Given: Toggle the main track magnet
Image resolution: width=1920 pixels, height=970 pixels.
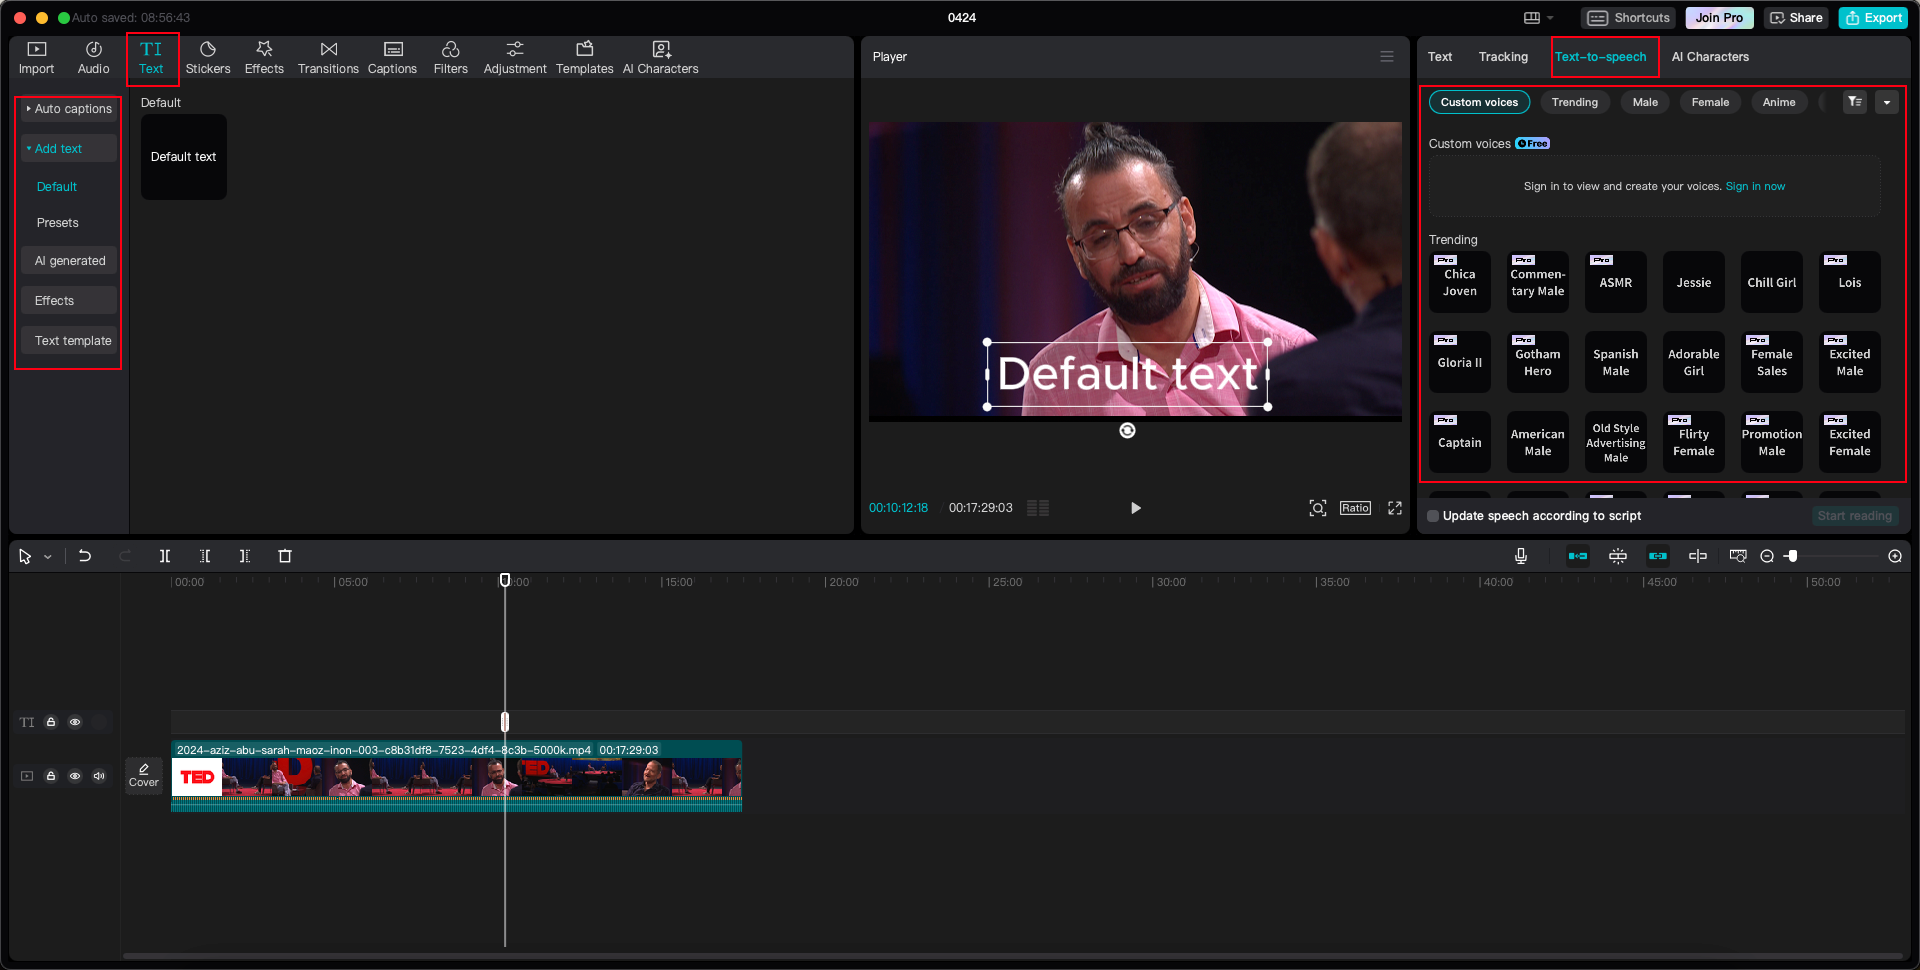Looking at the screenshot, I should click(1578, 556).
